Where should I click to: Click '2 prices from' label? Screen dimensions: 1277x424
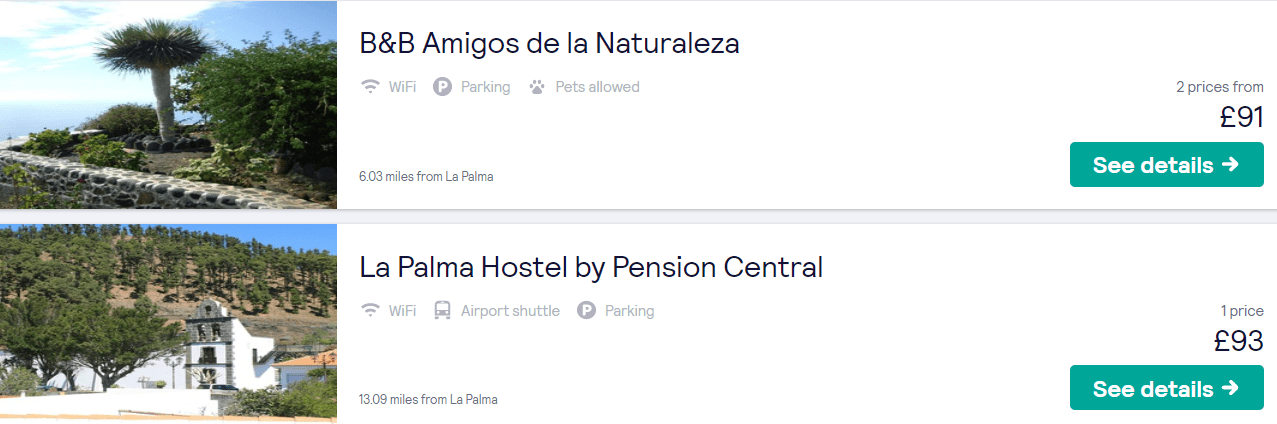coord(1220,87)
